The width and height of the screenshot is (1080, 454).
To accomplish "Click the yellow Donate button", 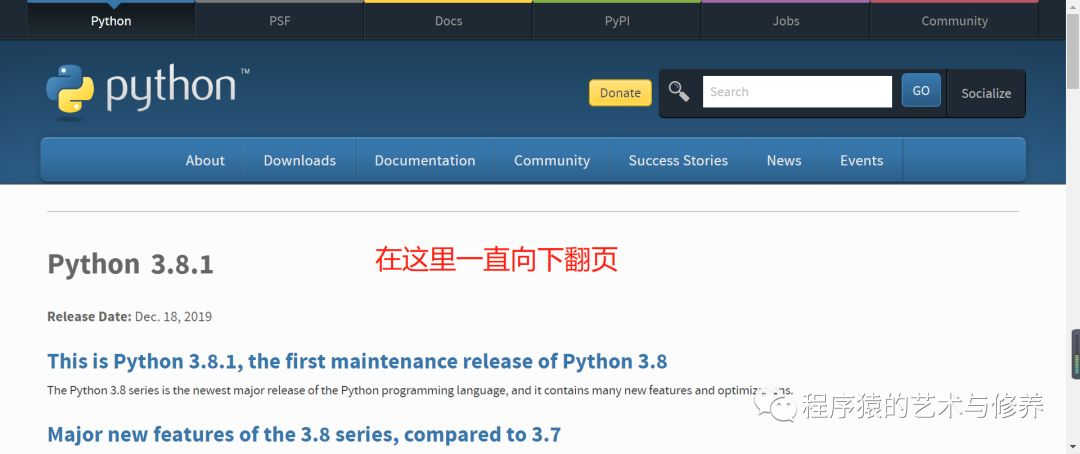I will click(620, 93).
